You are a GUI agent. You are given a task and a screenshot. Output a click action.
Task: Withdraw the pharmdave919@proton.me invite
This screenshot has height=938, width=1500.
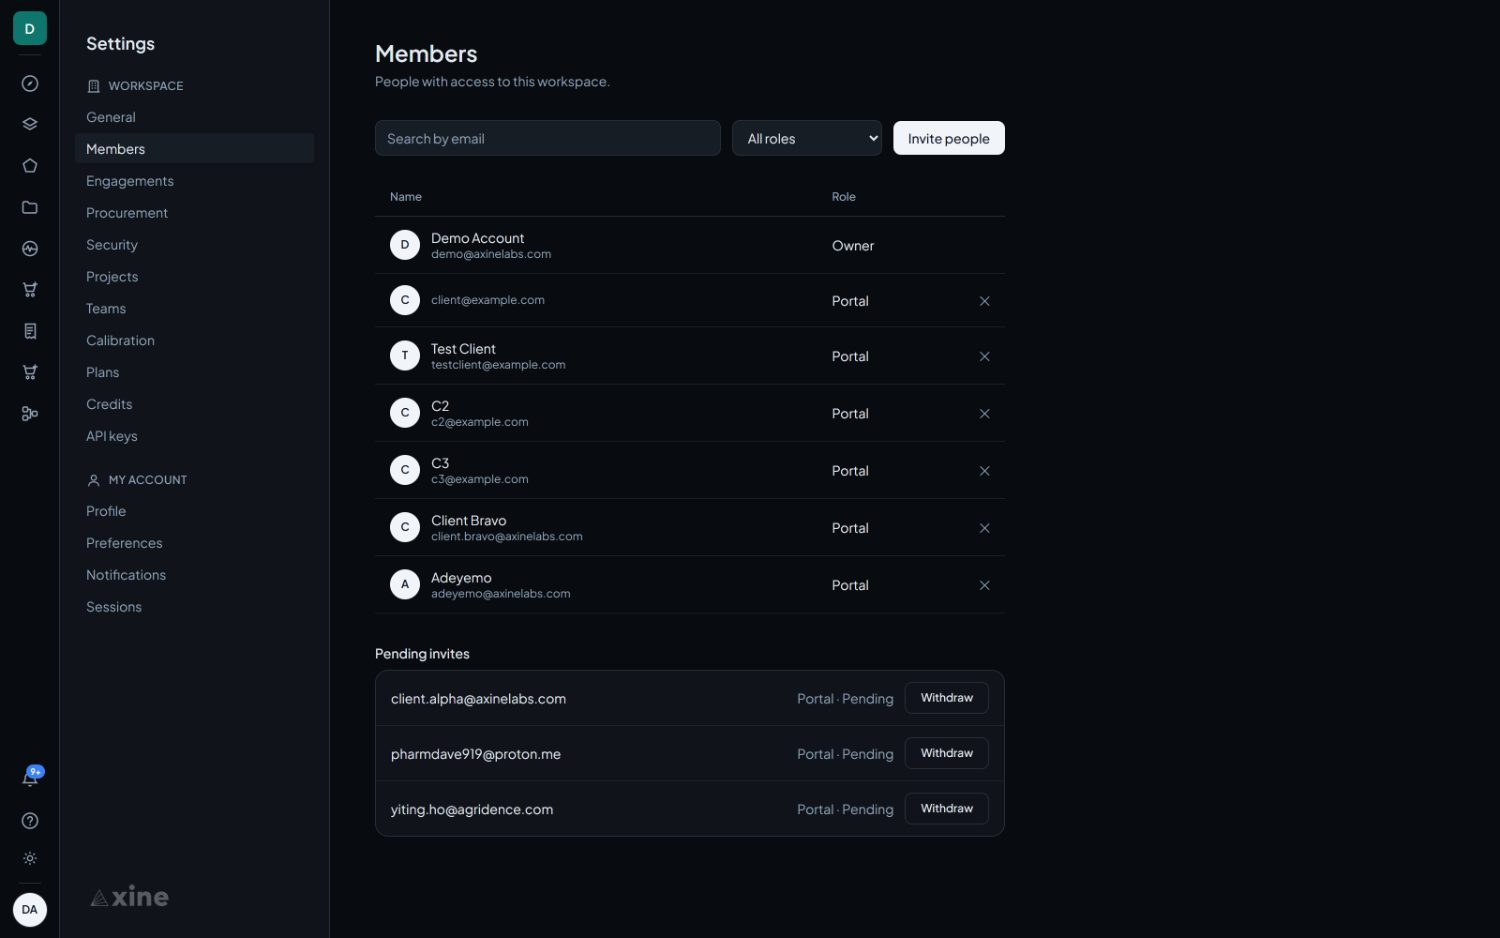(x=946, y=753)
